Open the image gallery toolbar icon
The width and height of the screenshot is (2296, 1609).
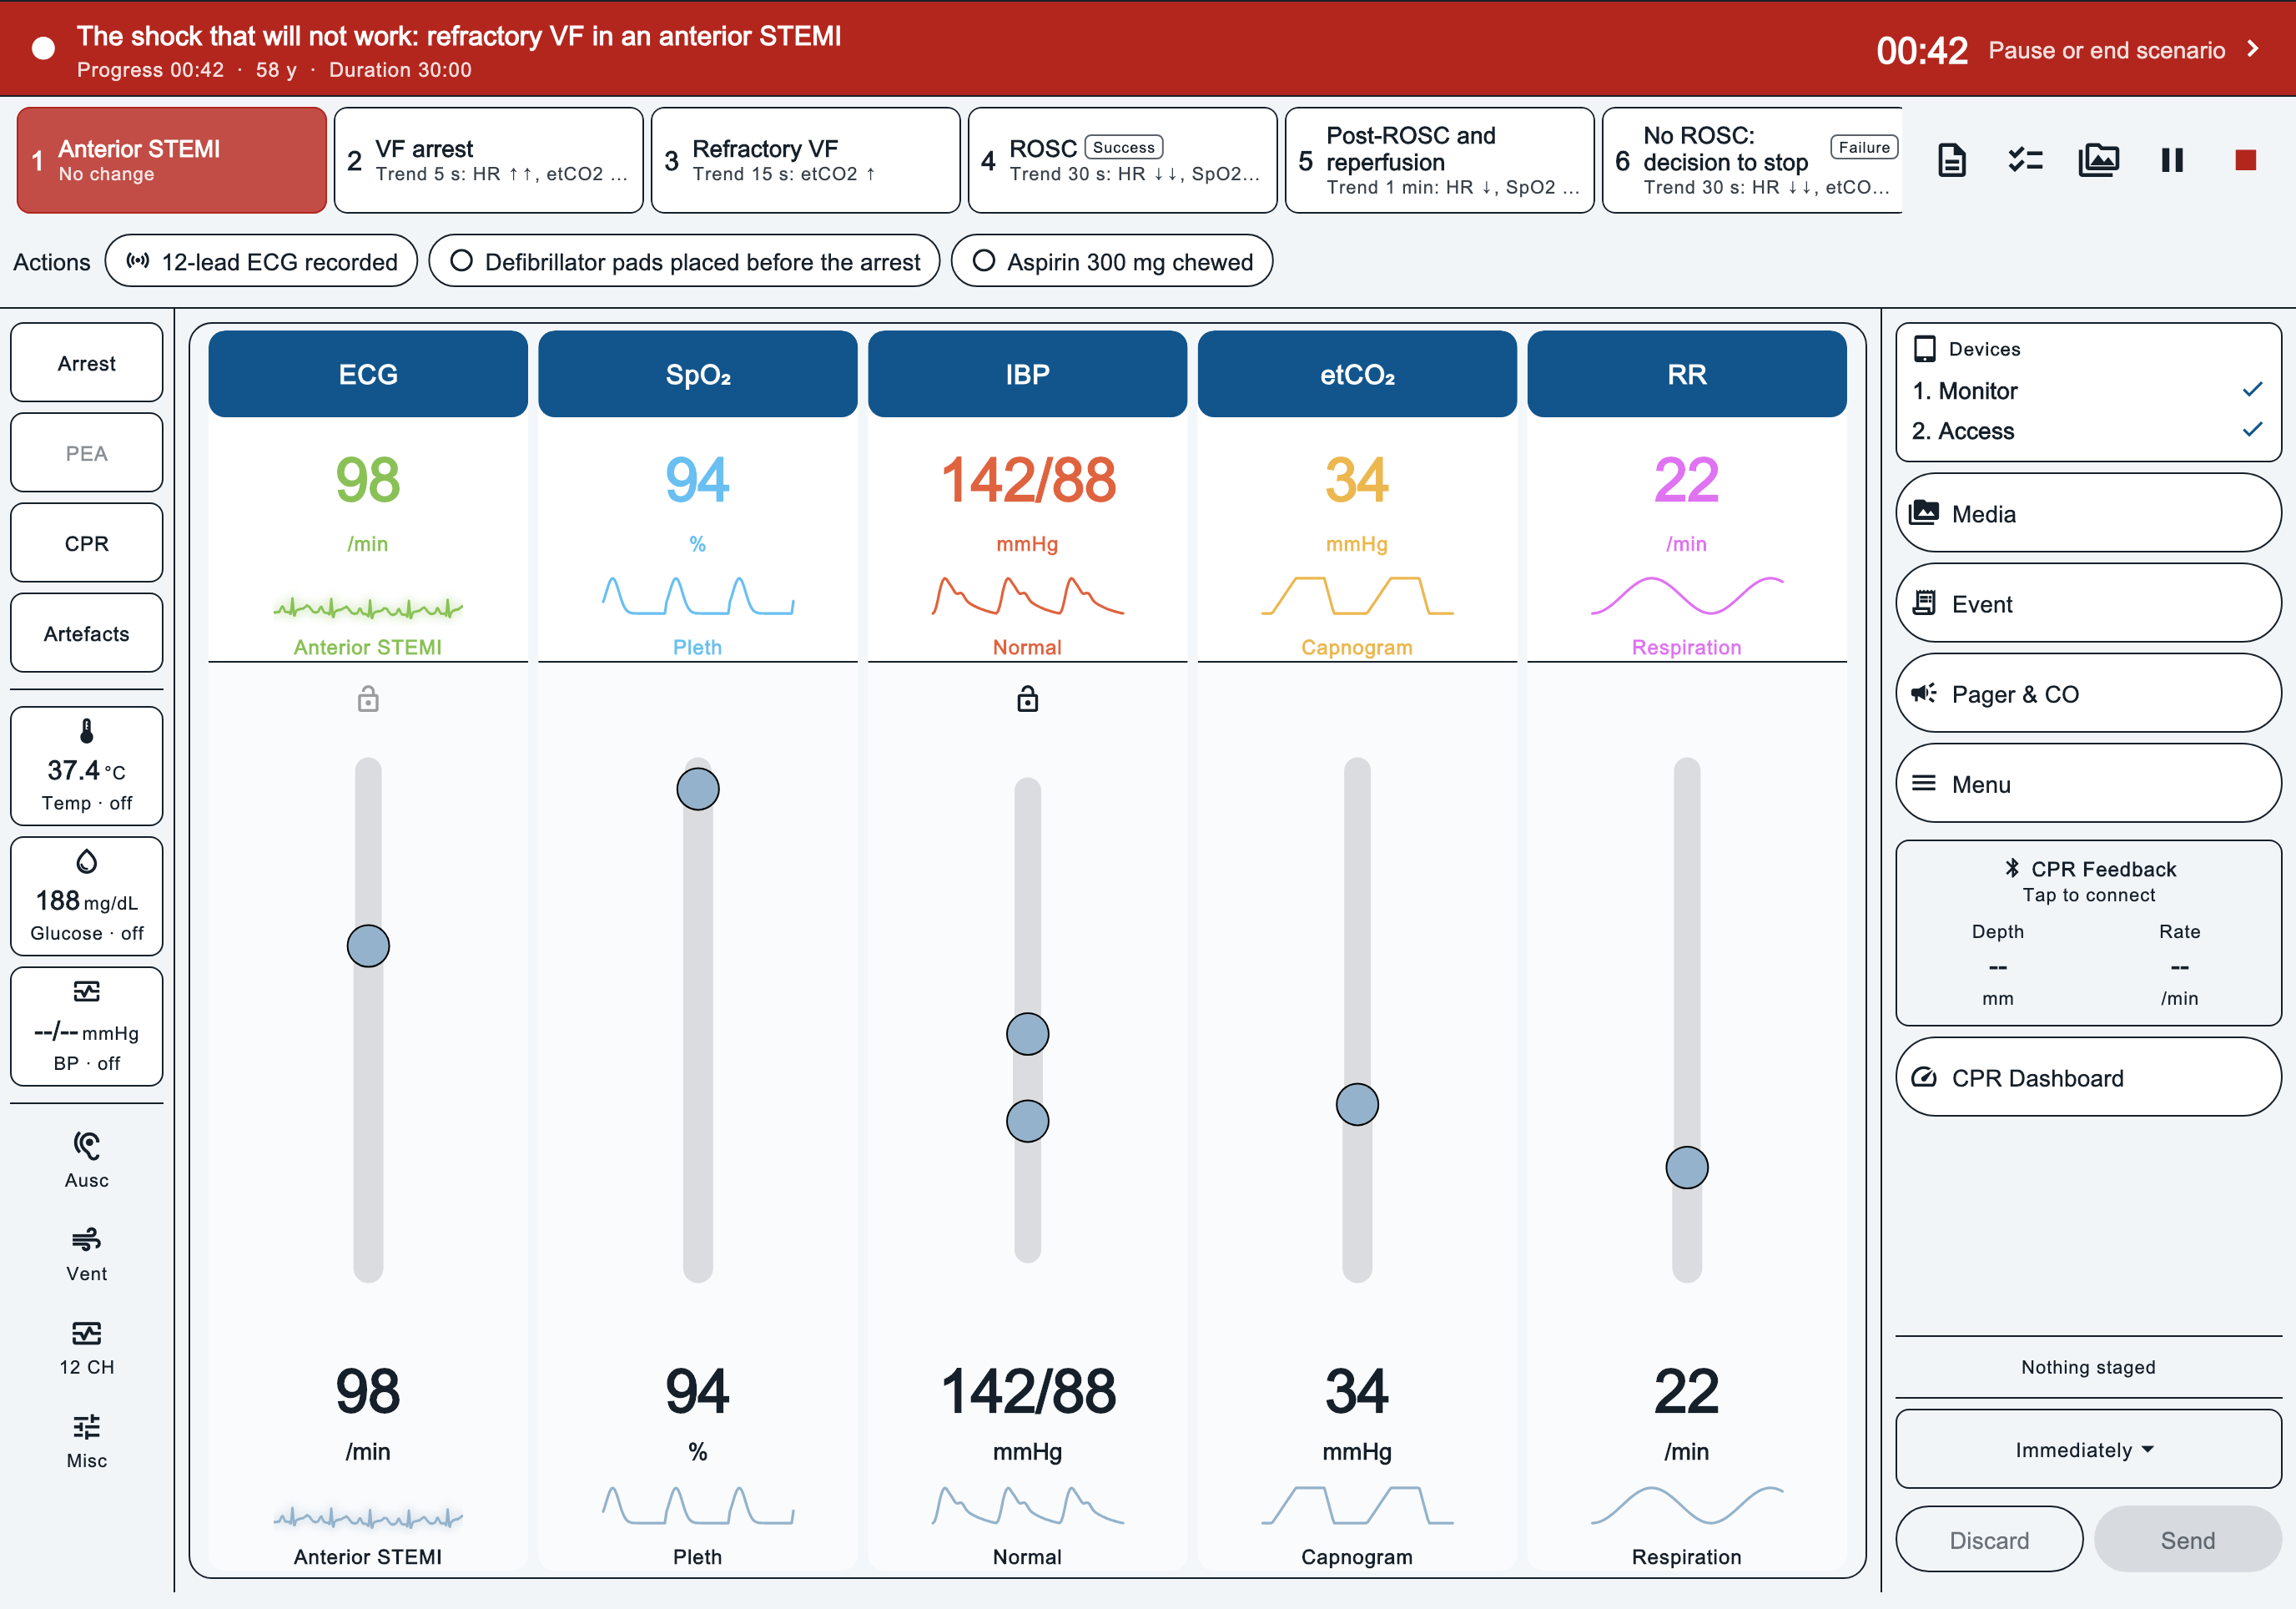point(2098,160)
